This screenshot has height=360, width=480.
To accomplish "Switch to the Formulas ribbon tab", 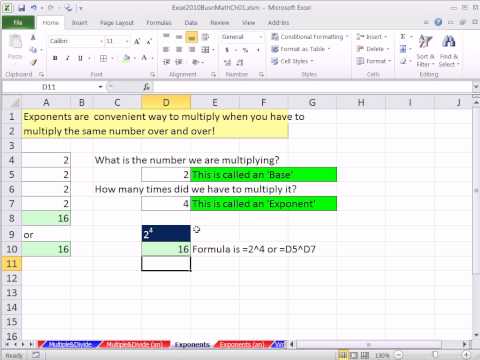I will click(159, 23).
